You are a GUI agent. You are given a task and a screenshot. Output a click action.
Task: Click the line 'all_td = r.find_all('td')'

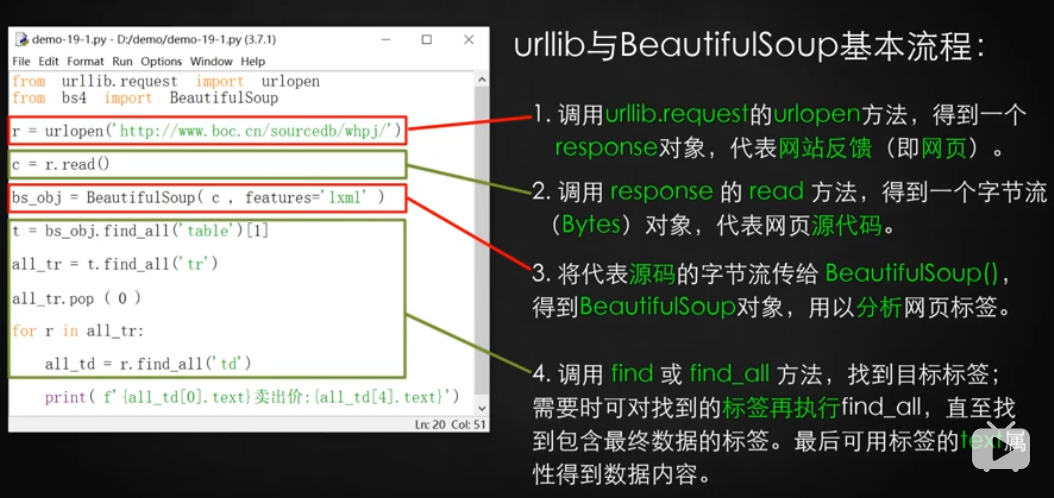click(148, 364)
